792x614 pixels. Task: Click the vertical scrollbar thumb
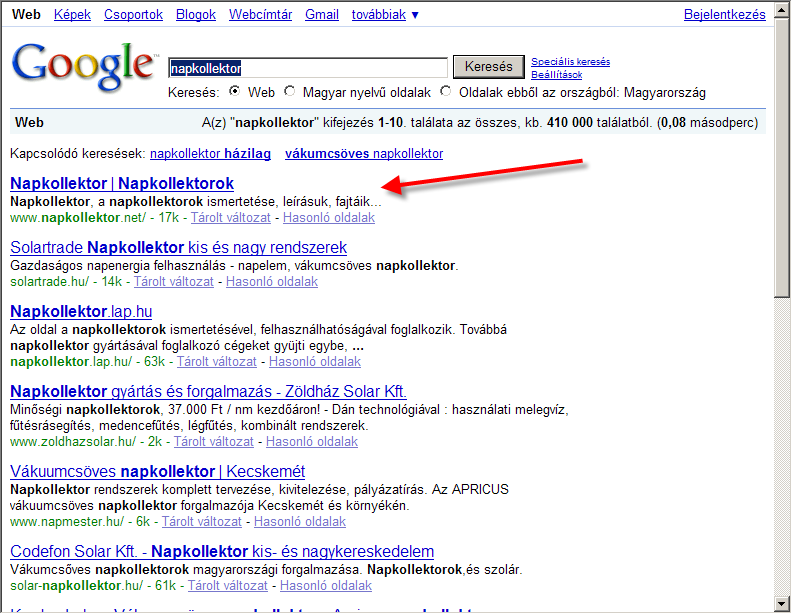782,157
